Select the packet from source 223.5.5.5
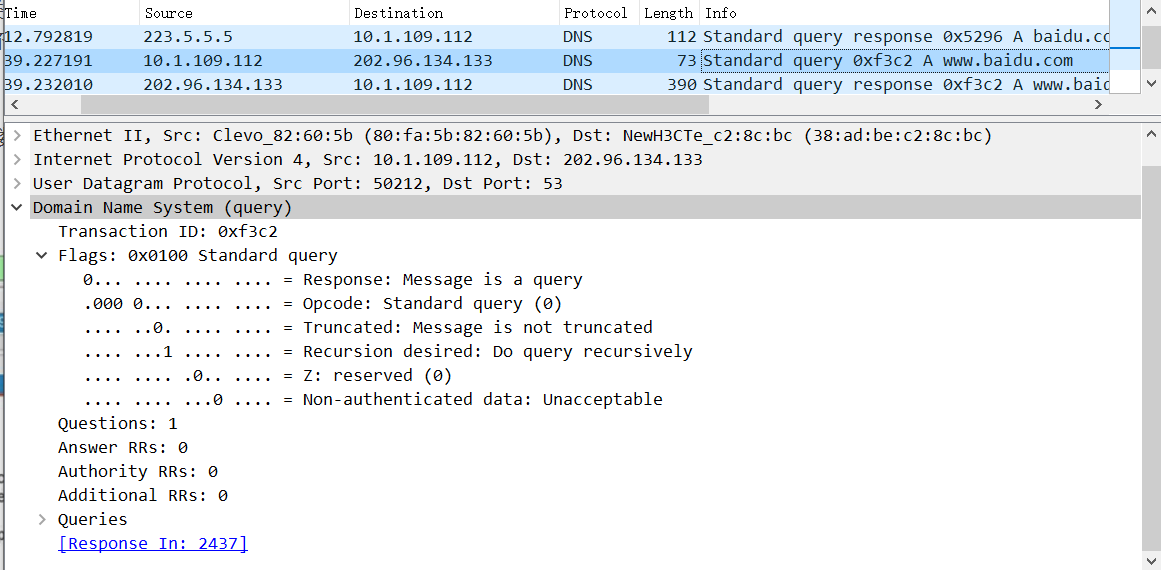Screen dimensions: 1161x570 coord(555,37)
